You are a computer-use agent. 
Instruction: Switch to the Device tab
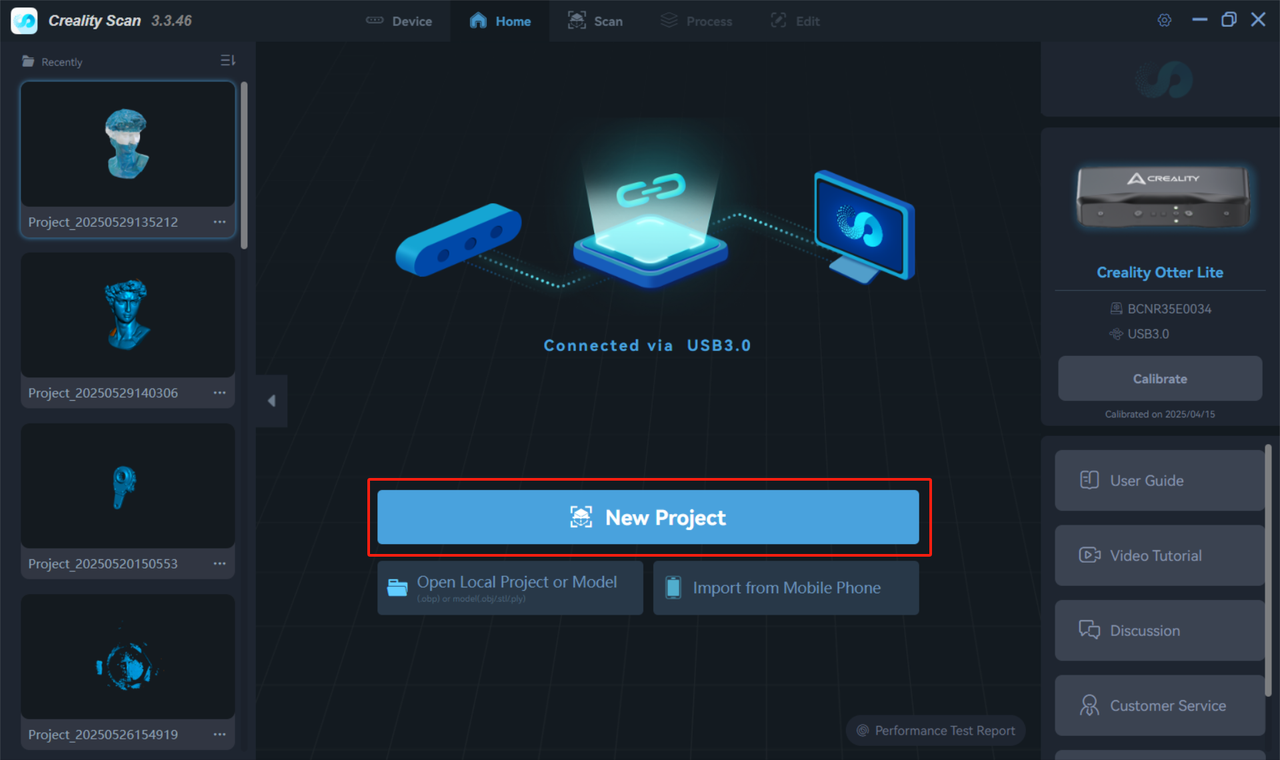tap(399, 21)
